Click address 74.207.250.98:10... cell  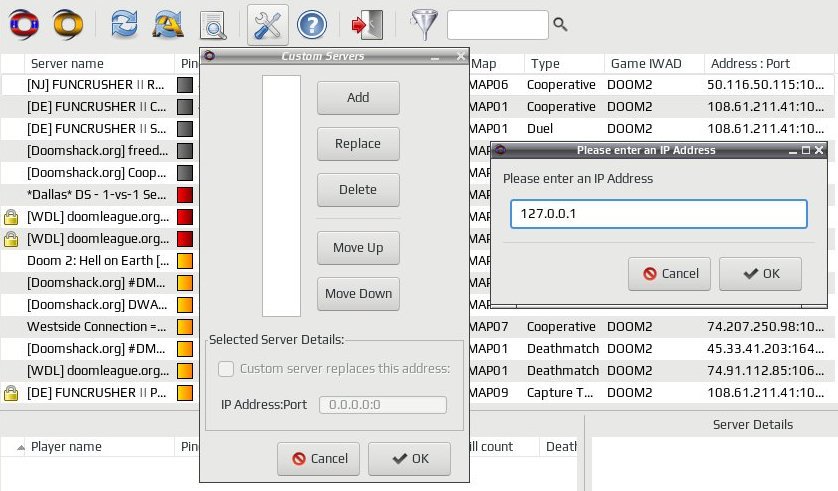coord(765,326)
